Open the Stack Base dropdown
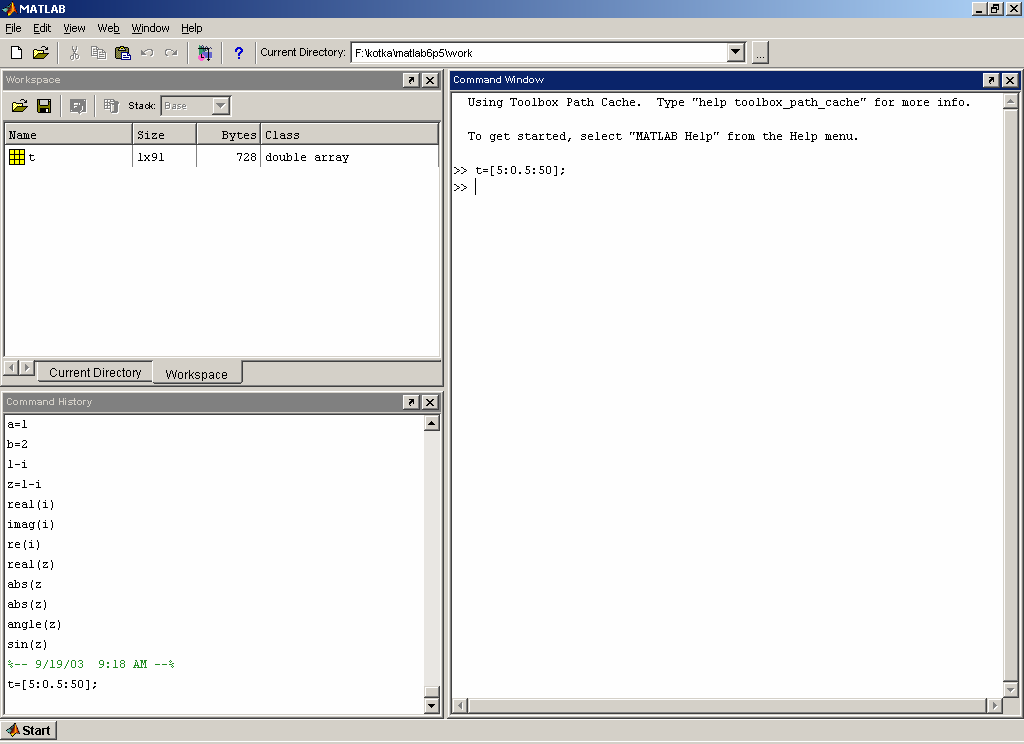 (221, 105)
